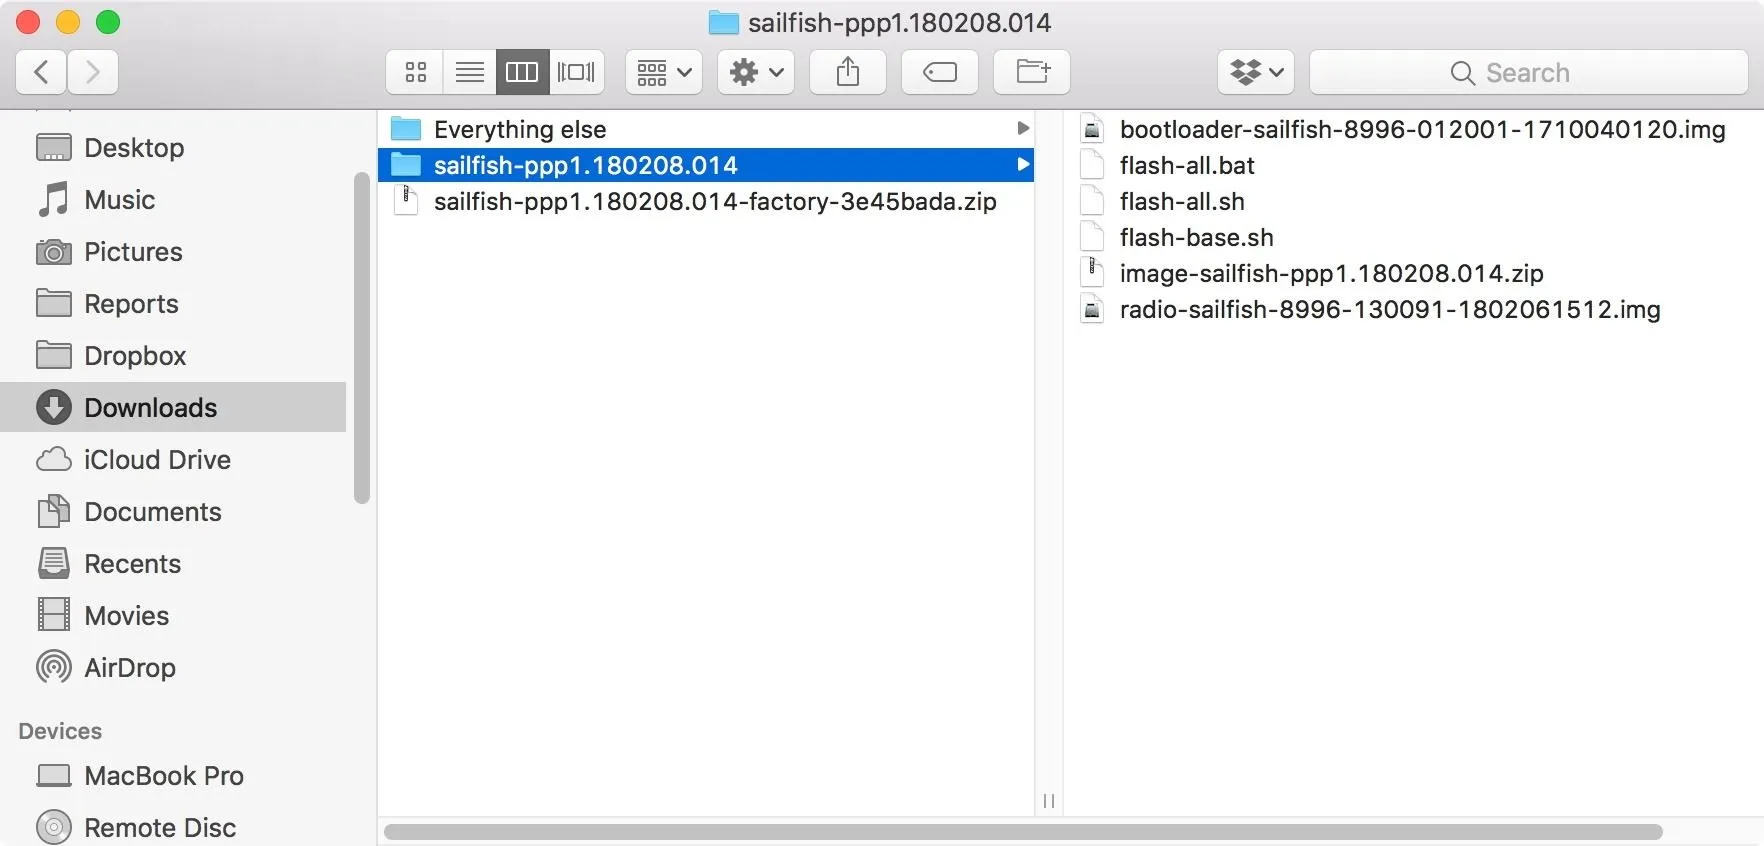Image resolution: width=1764 pixels, height=846 pixels.
Task: Select sailfish-ppp1.180208.014-factory-3e45bada.zip
Action: (x=706, y=201)
